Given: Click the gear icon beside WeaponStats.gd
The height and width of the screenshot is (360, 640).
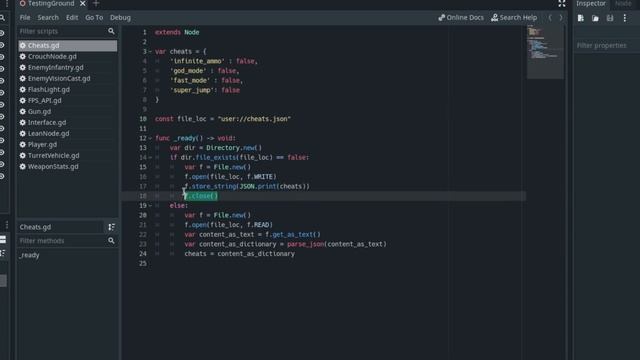Looking at the screenshot, I should (22, 167).
